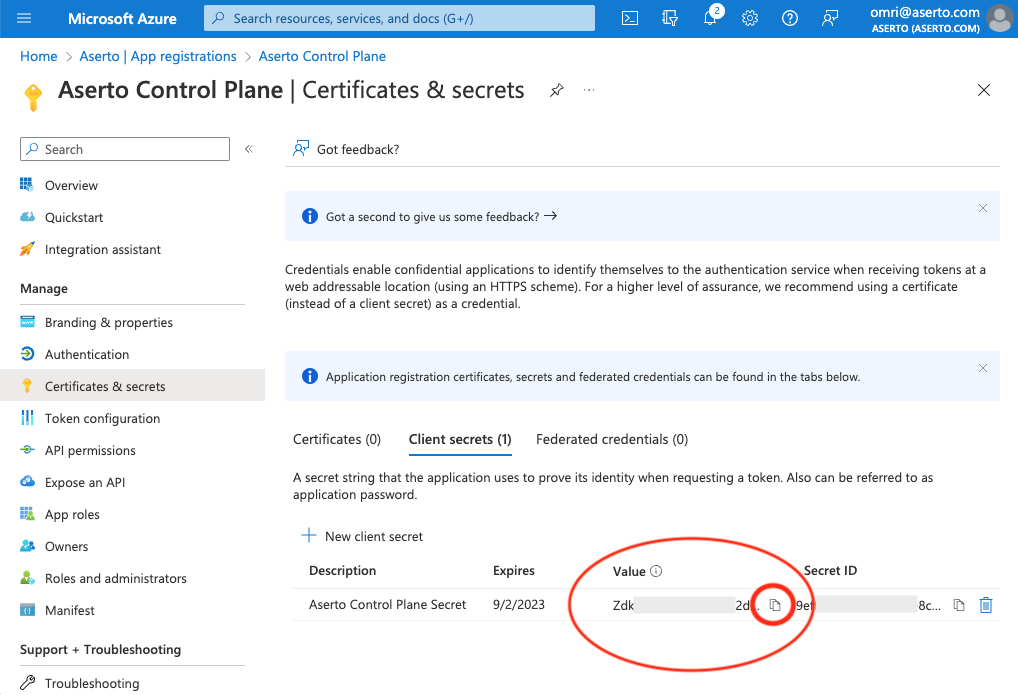
Task: Copy the Secret ID to clipboard
Action: pos(959,605)
